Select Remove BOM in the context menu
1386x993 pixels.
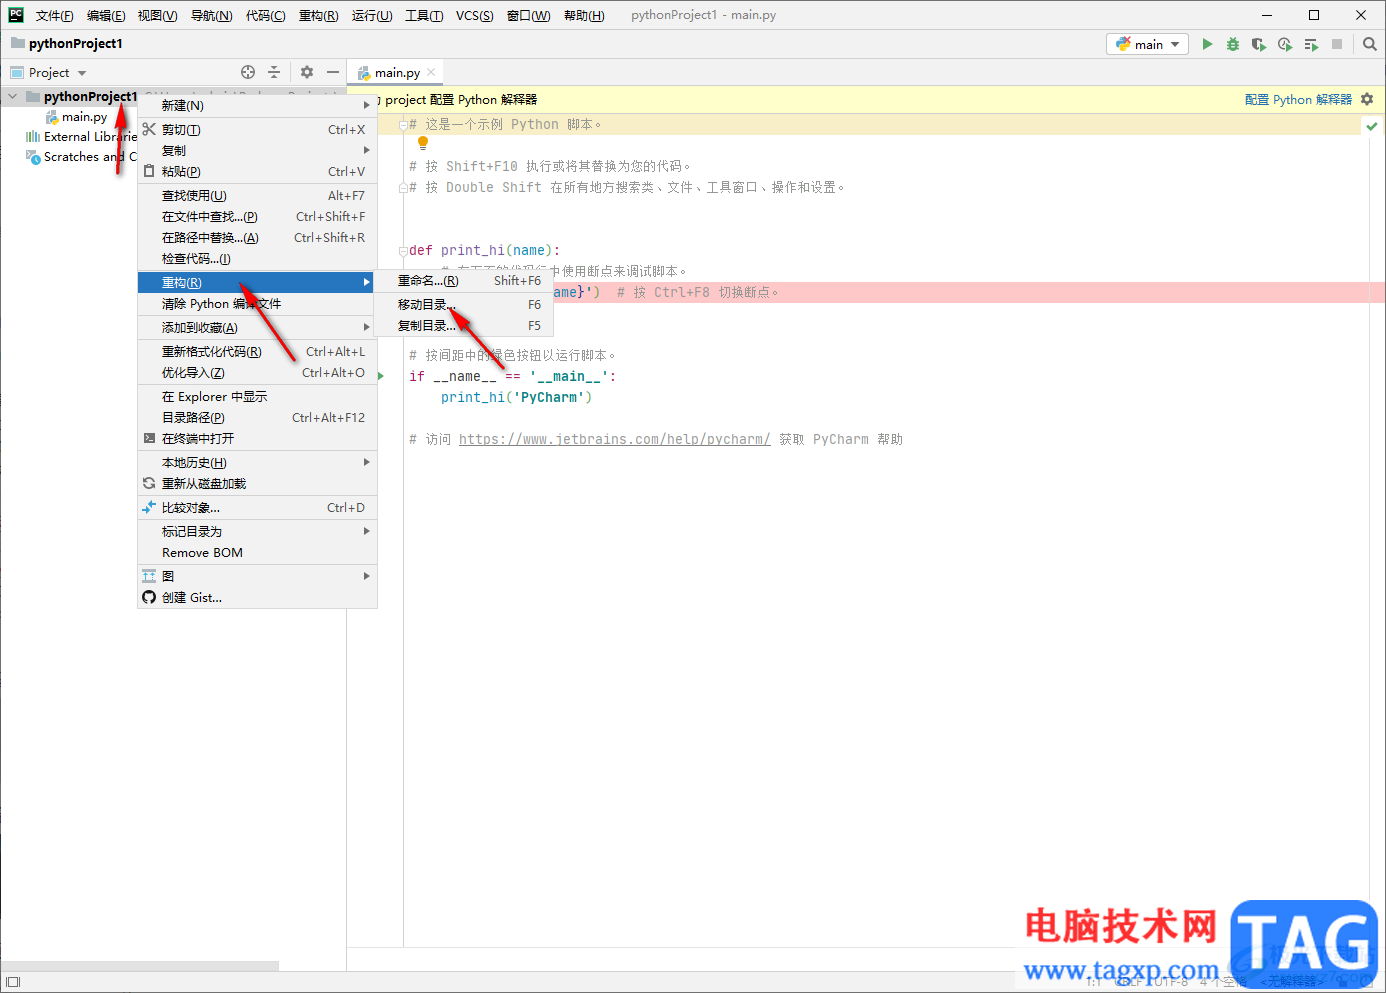(x=257, y=552)
